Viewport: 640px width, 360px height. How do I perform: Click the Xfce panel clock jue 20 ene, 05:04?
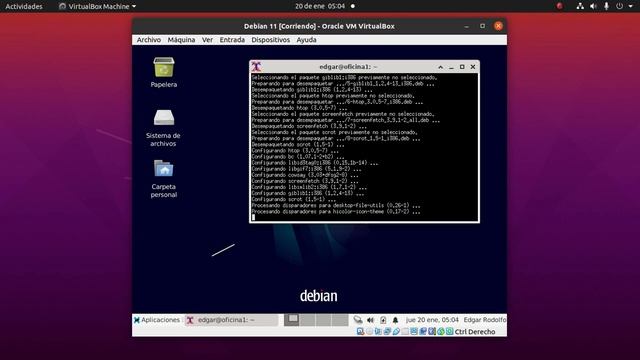(x=432, y=320)
